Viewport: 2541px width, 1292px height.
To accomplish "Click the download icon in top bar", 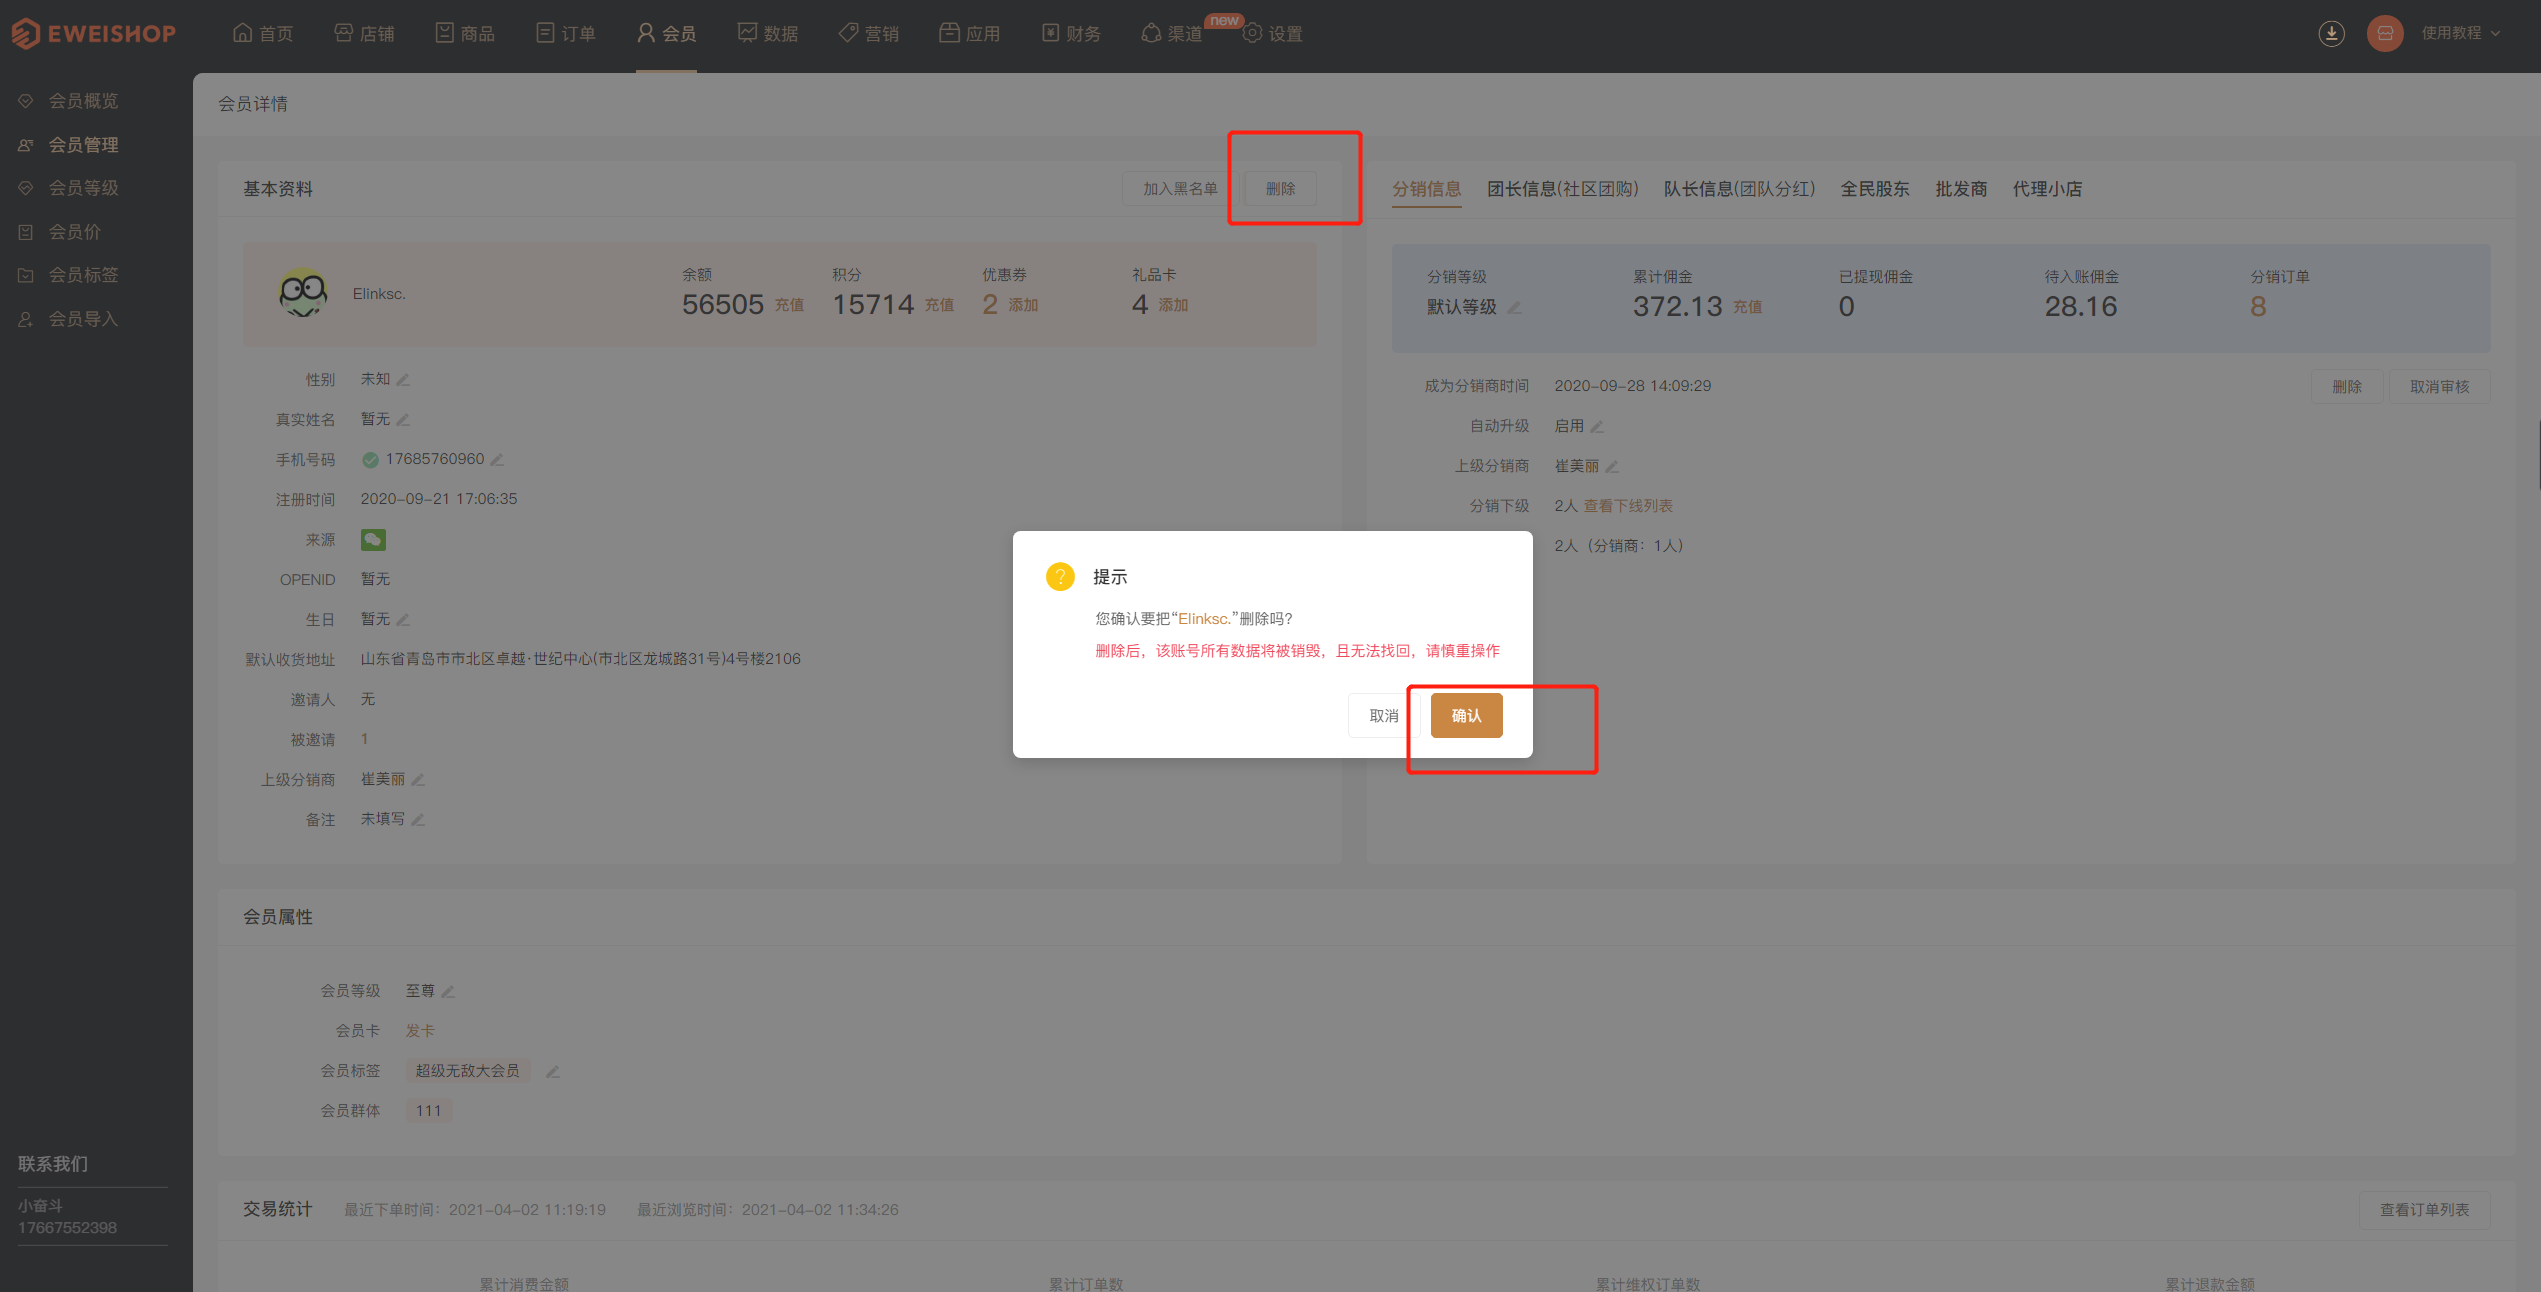I will (2331, 33).
